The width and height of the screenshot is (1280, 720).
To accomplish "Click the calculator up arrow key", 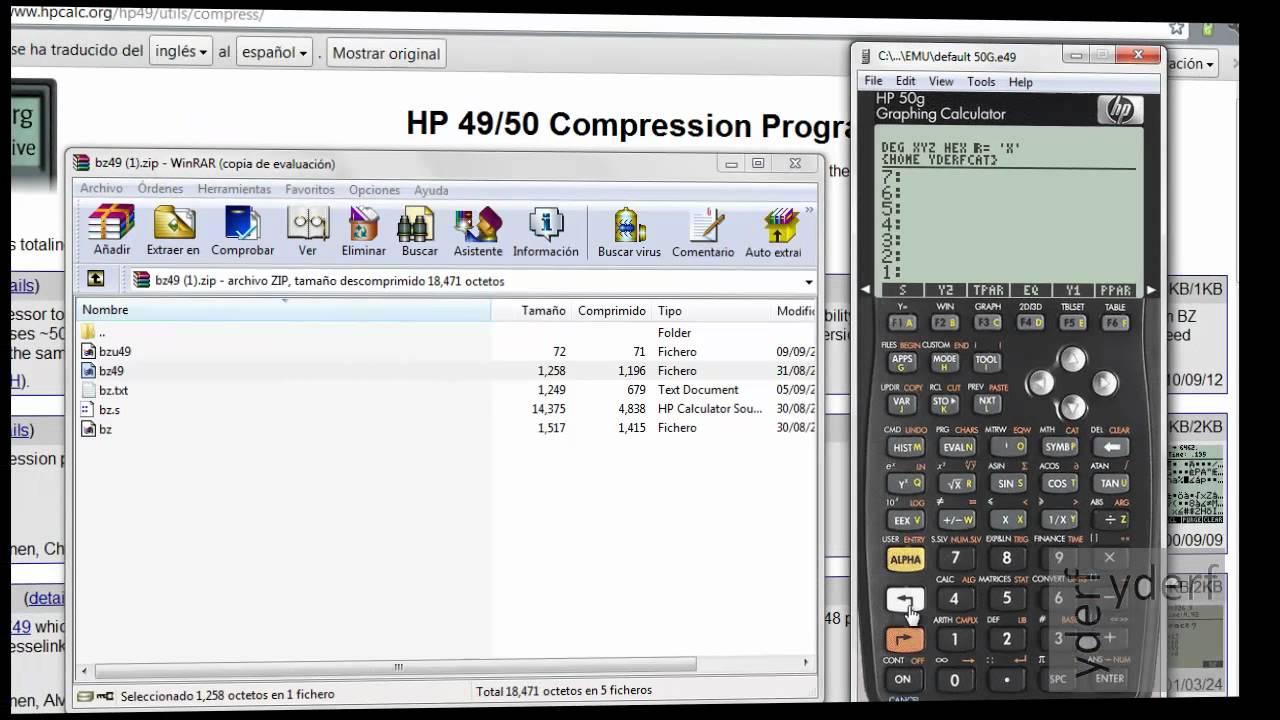I will (1072, 359).
